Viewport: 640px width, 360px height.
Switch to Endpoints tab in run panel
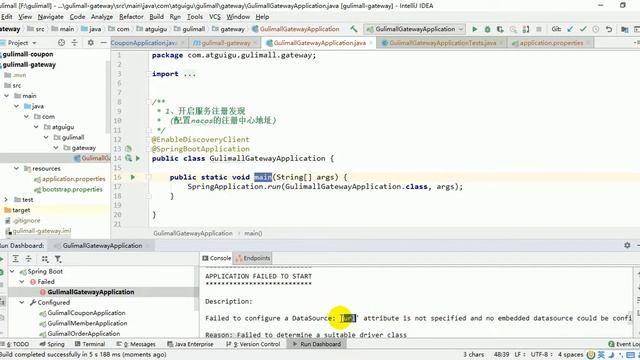pos(253,258)
